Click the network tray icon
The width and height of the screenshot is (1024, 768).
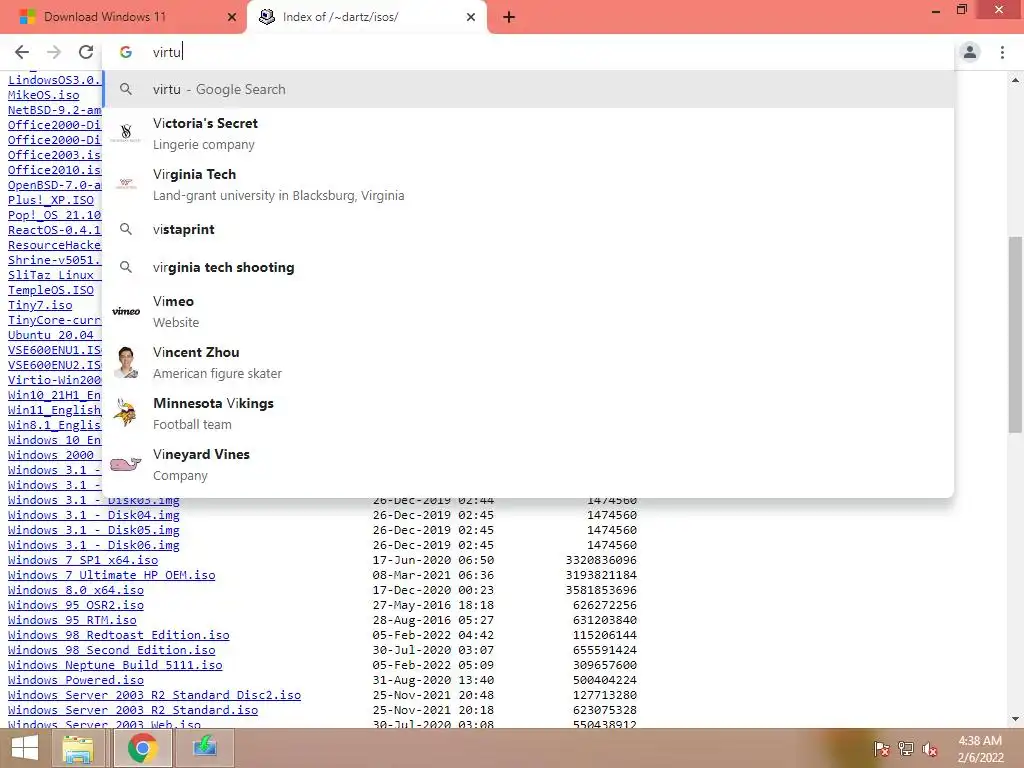click(905, 749)
